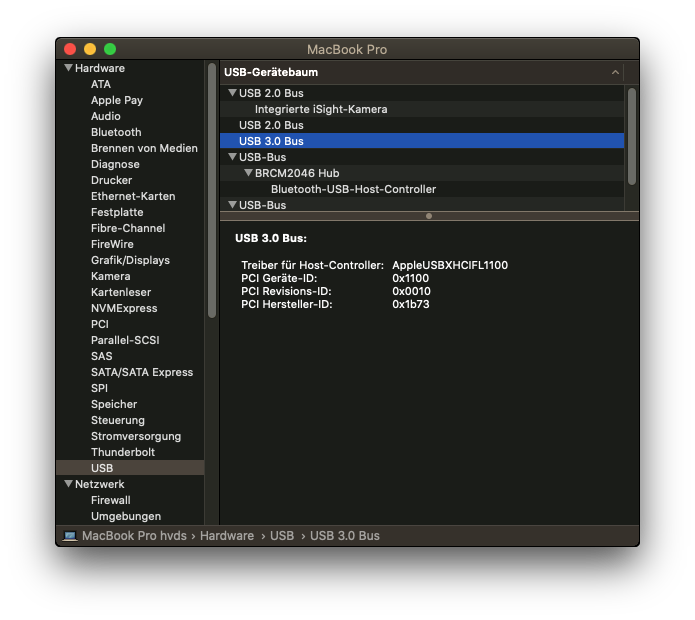Collapse the USB-Bus triangle at list bottom

tap(232, 205)
